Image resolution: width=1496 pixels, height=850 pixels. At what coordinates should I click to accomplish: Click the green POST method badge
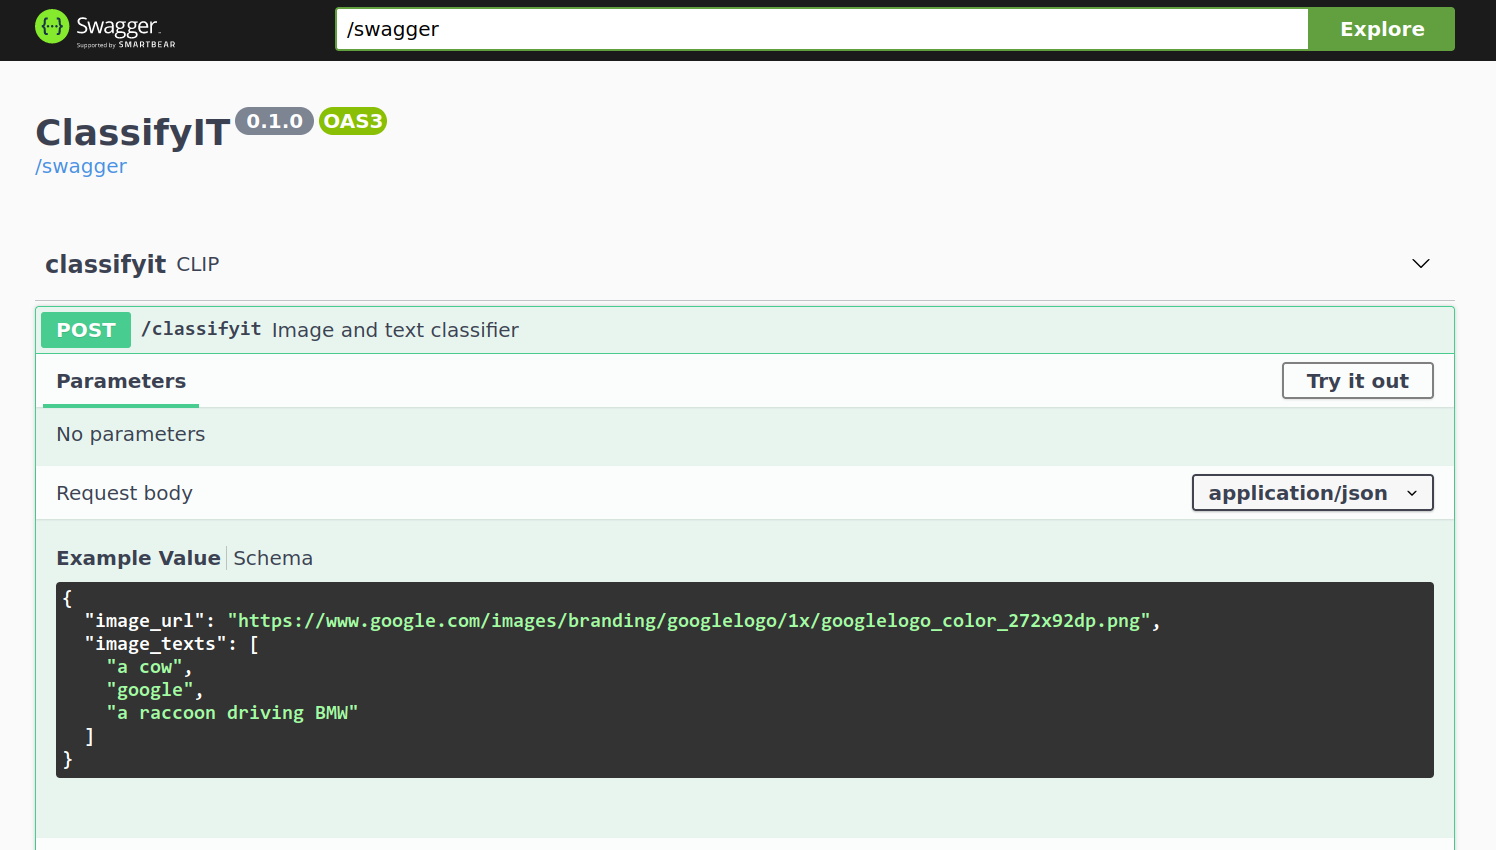pos(85,329)
